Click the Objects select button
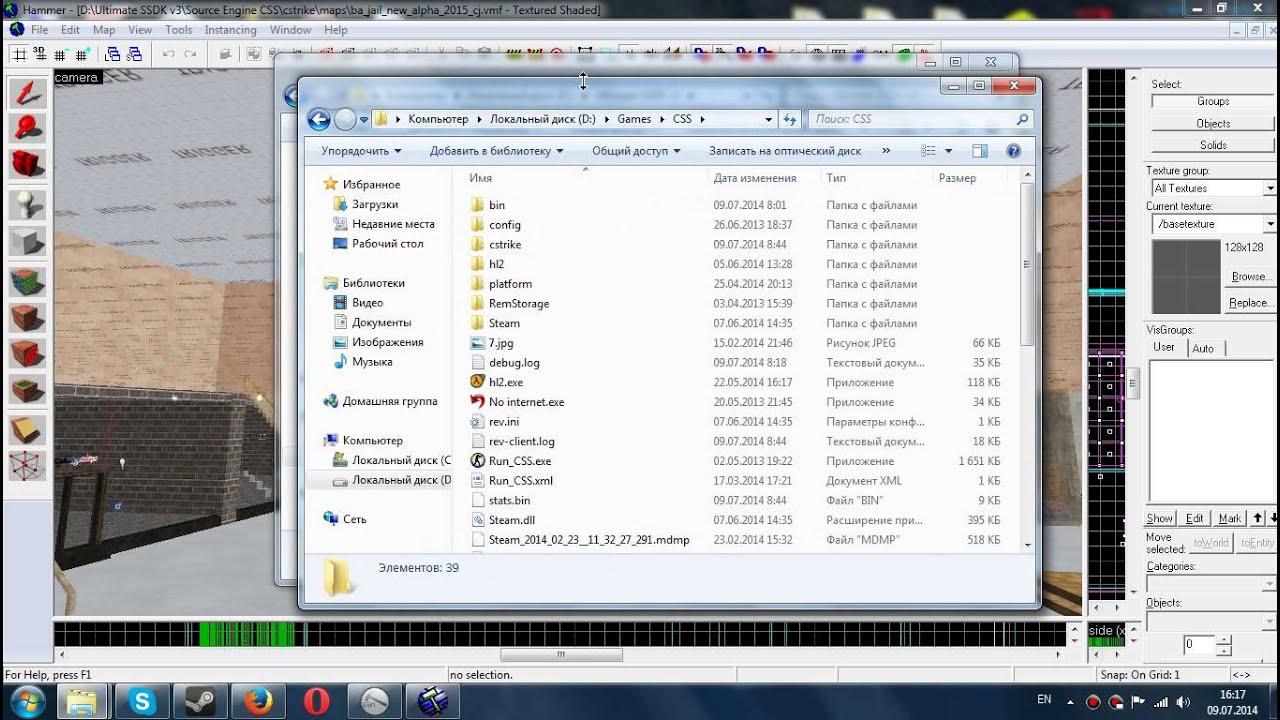This screenshot has width=1280, height=720. 1213,123
